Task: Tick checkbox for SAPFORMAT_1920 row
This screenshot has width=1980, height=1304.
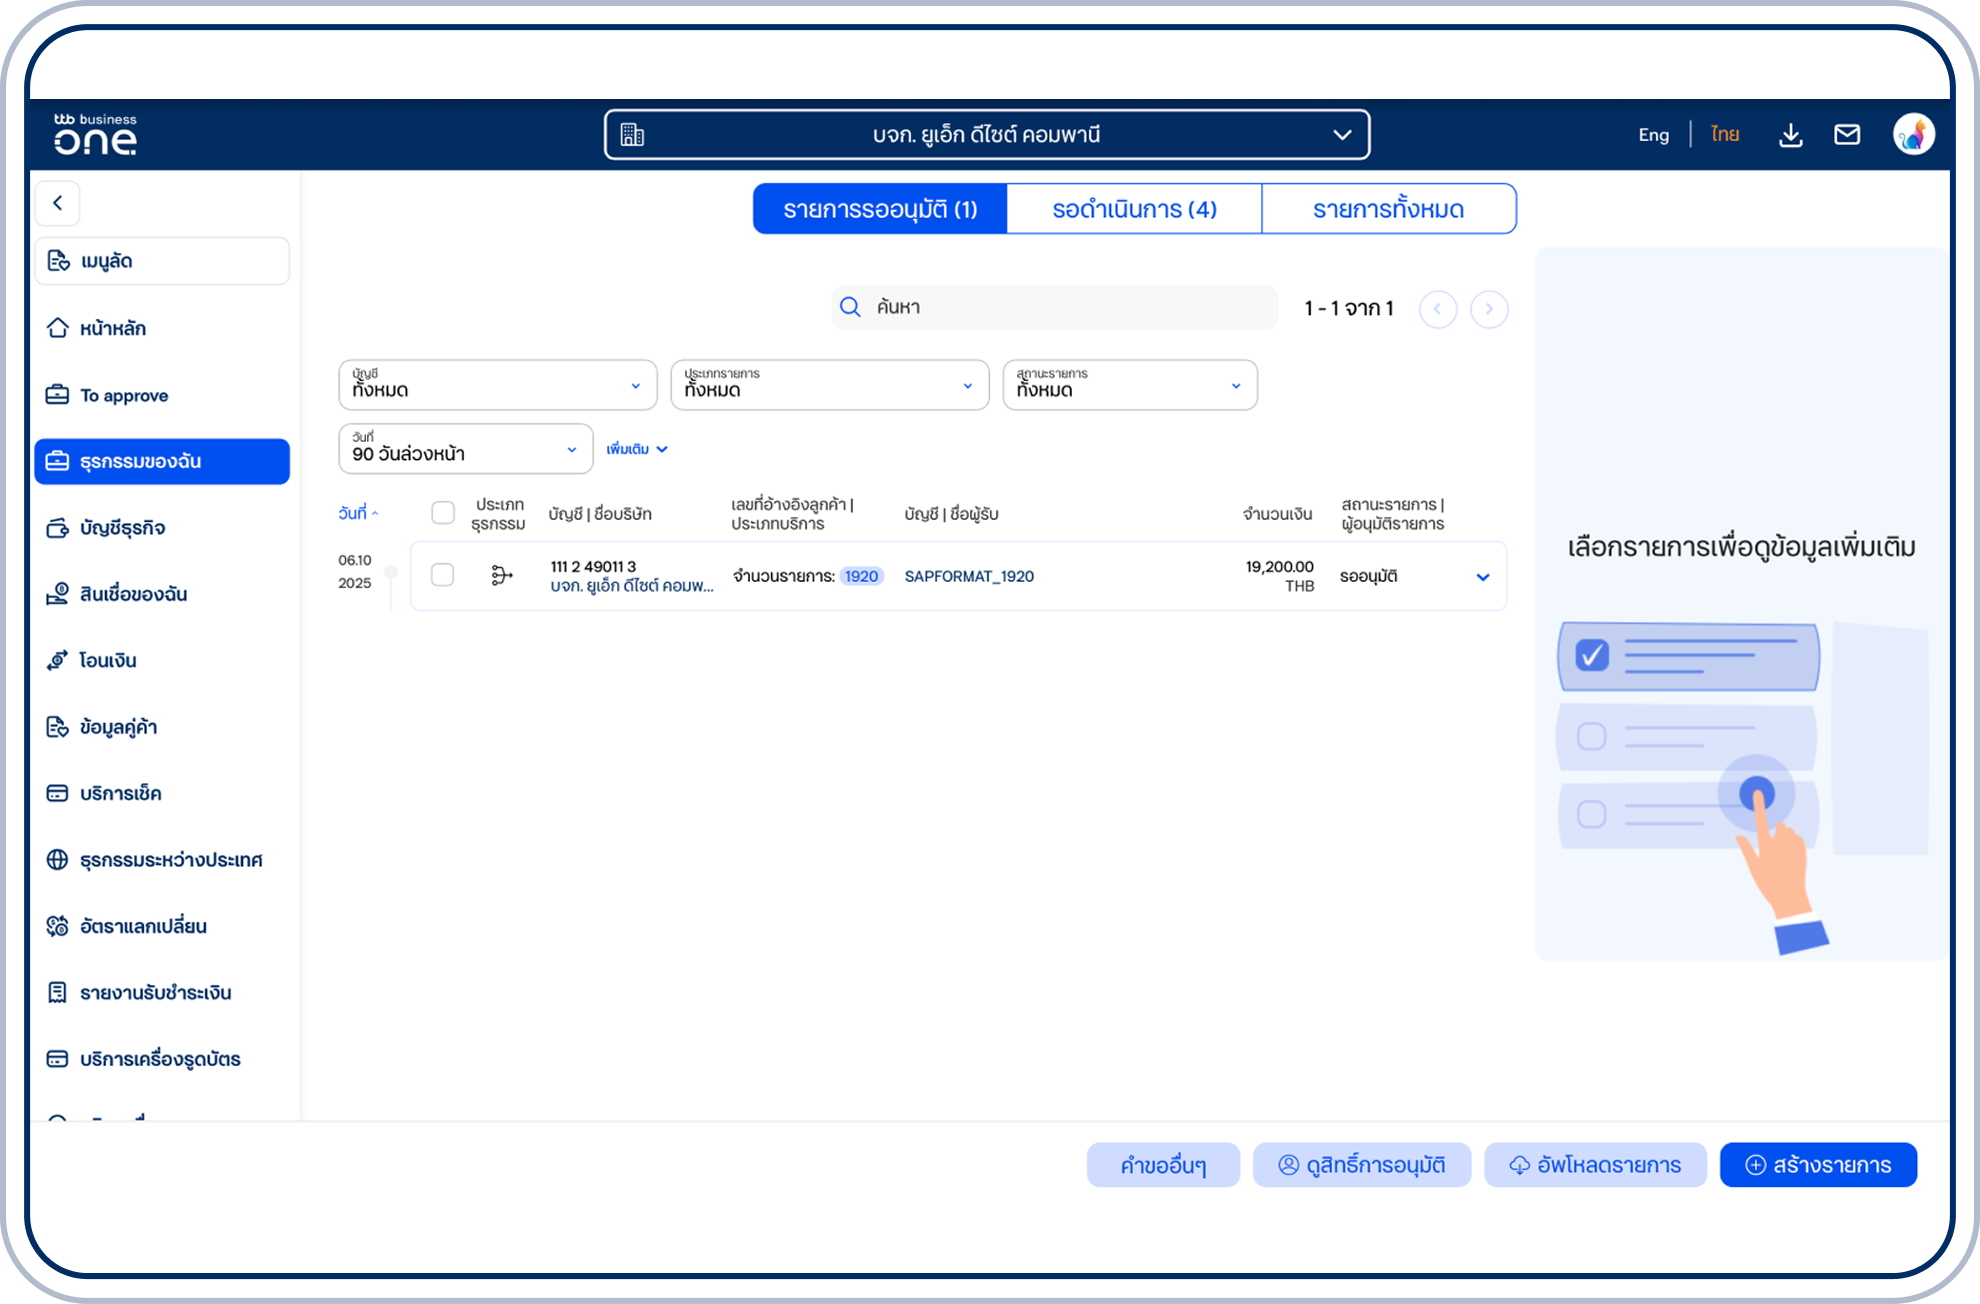Action: 443,575
